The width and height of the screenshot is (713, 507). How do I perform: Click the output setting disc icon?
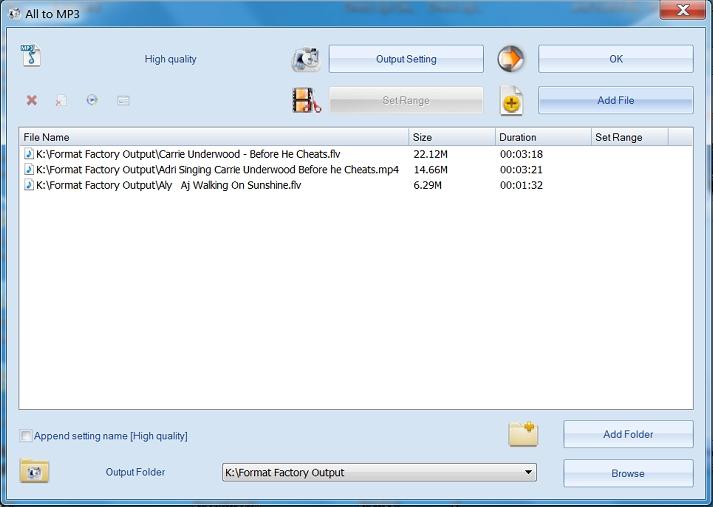tap(306, 59)
